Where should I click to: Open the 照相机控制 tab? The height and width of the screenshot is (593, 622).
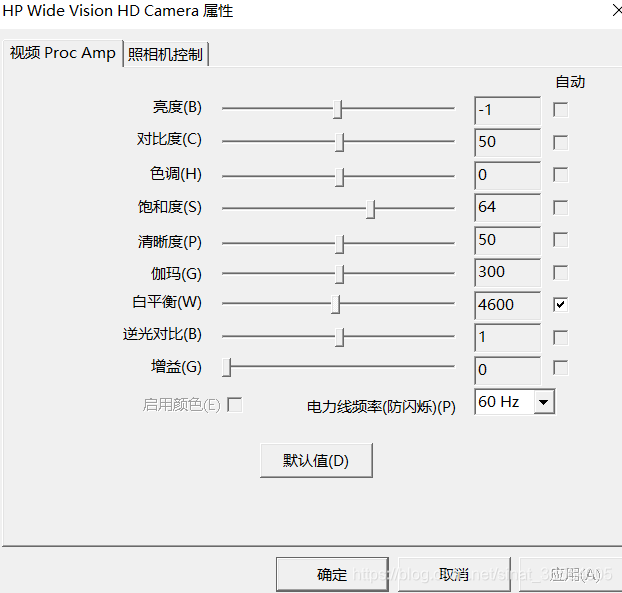click(165, 54)
